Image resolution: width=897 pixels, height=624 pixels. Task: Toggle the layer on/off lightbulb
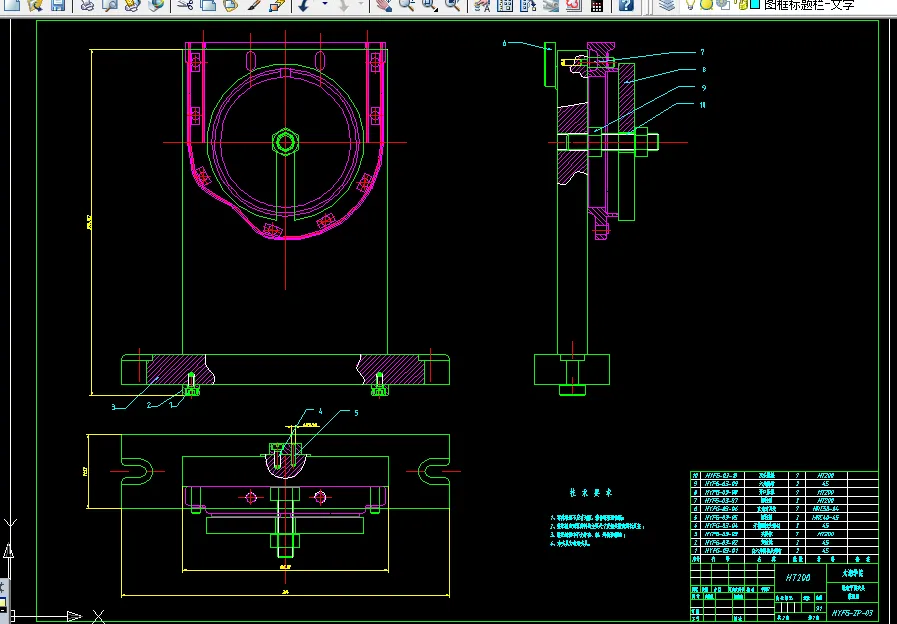691,5
